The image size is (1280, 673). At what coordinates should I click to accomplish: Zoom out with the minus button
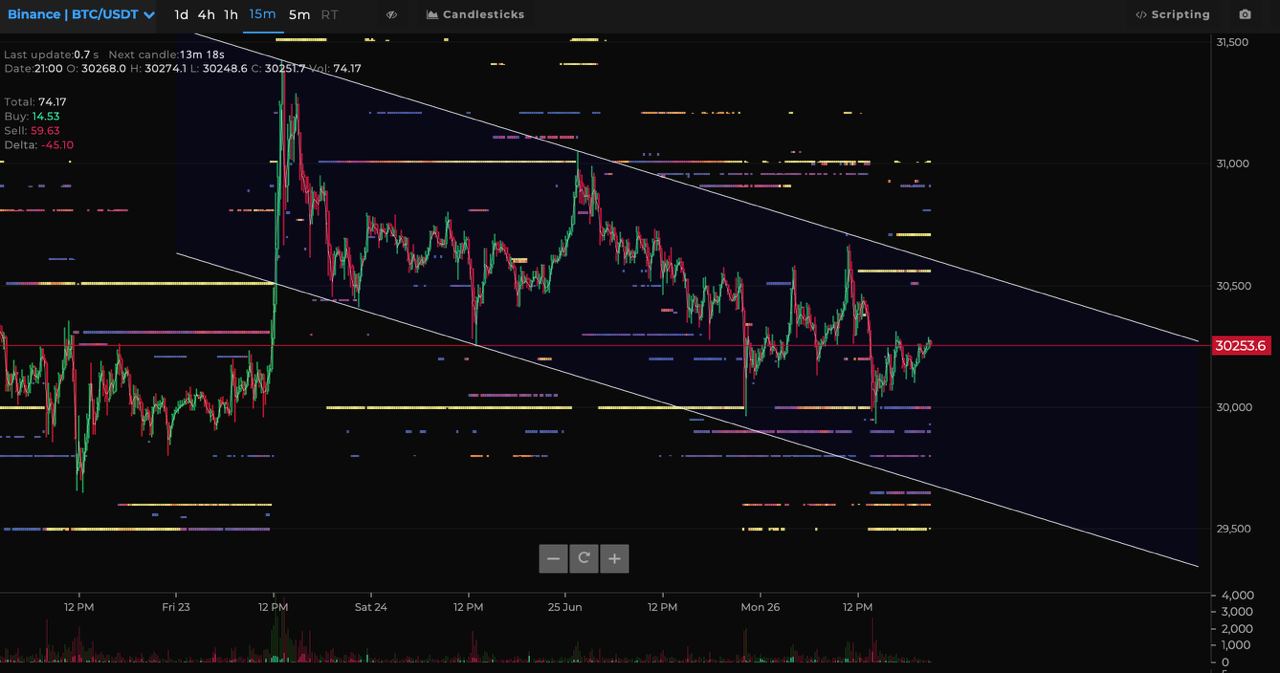(x=553, y=558)
